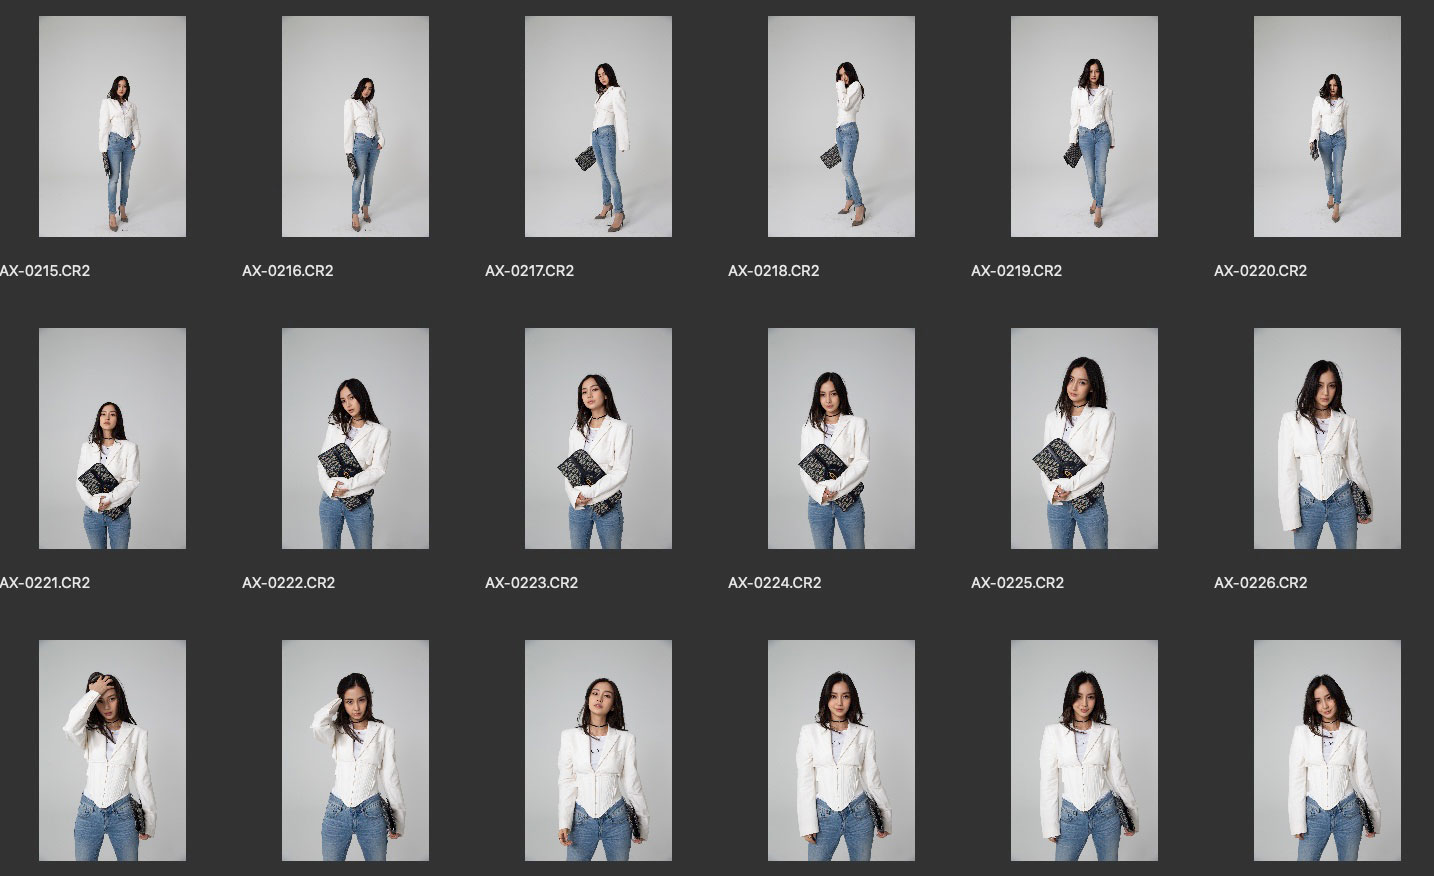The width and height of the screenshot is (1434, 876).
Task: Click the AX-0226.CR2 image thumbnail
Action: [1327, 438]
